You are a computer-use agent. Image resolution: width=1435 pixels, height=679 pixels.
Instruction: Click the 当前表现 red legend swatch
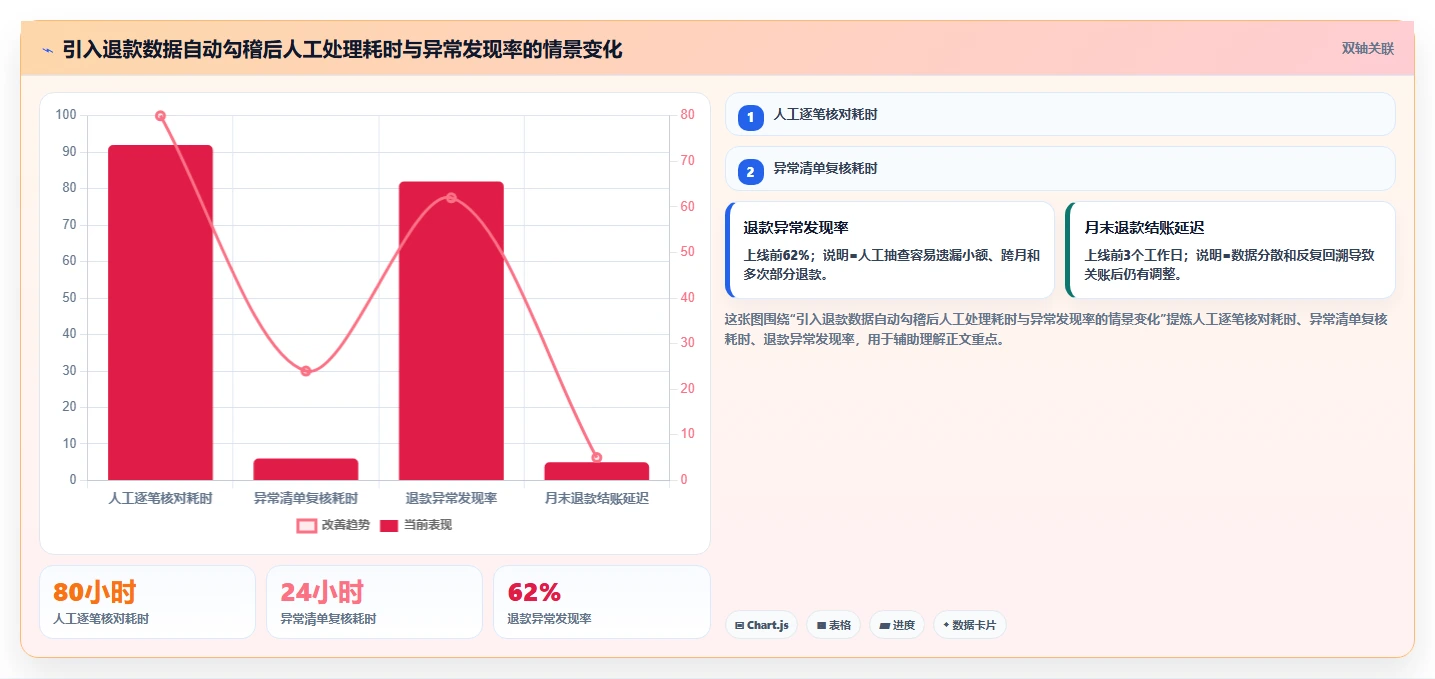point(389,525)
